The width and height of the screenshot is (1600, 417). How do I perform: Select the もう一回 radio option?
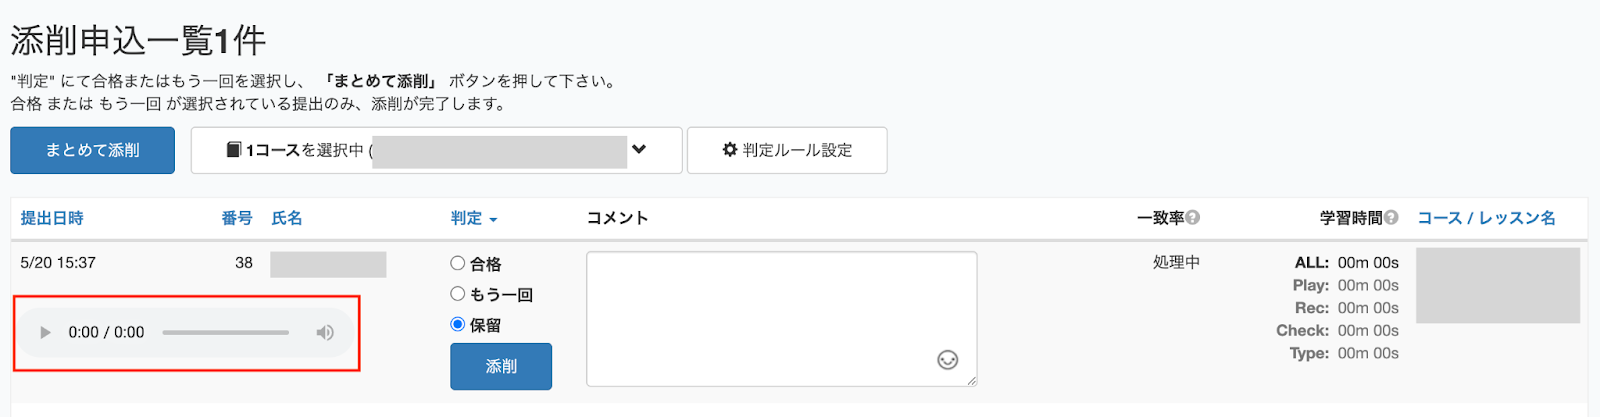tap(458, 294)
